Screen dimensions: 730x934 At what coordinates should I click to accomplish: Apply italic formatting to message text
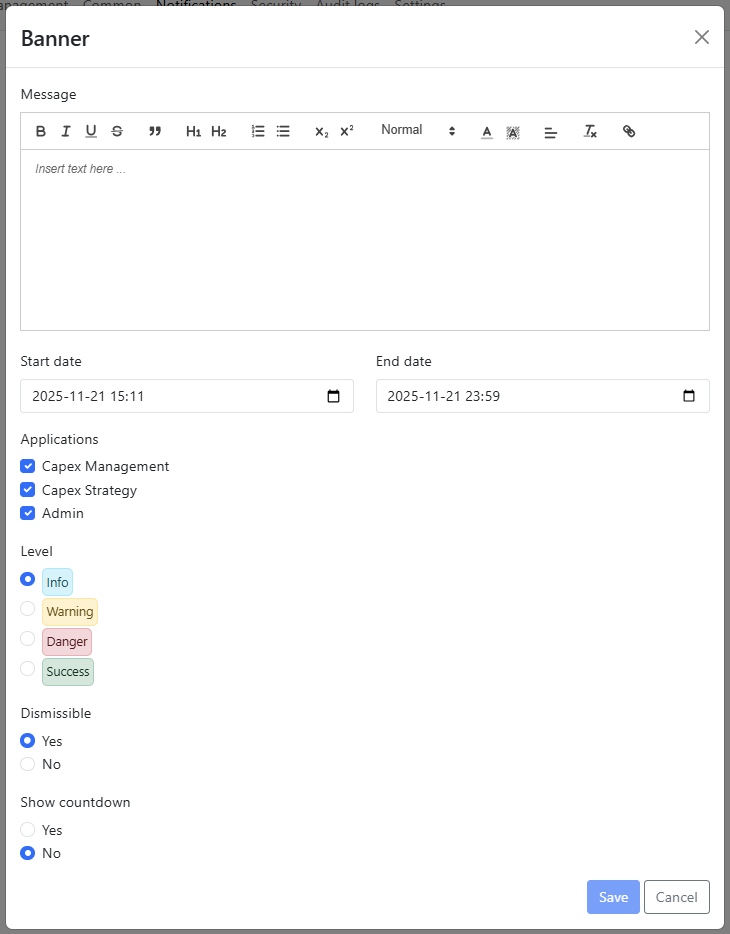pyautogui.click(x=66, y=131)
